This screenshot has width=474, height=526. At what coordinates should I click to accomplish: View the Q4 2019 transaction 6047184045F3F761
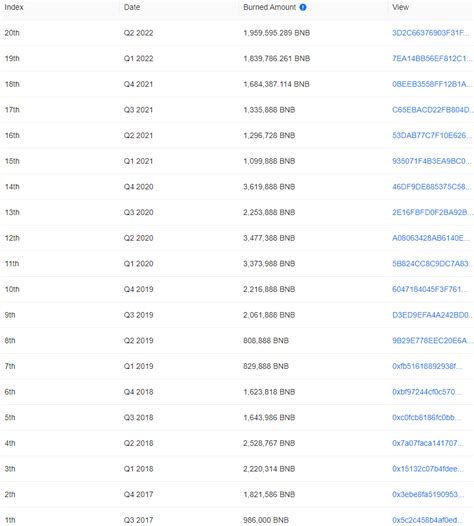pos(430,289)
